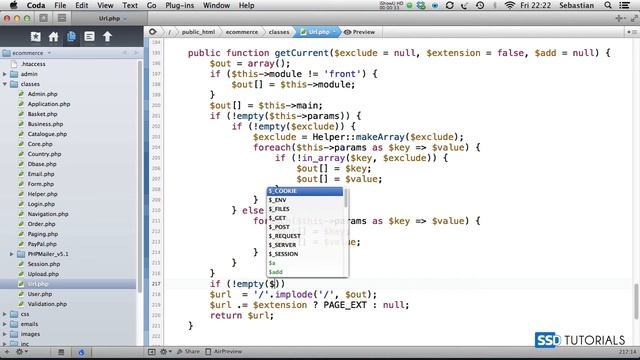Expand the admin folder

pyautogui.click(x=5, y=74)
